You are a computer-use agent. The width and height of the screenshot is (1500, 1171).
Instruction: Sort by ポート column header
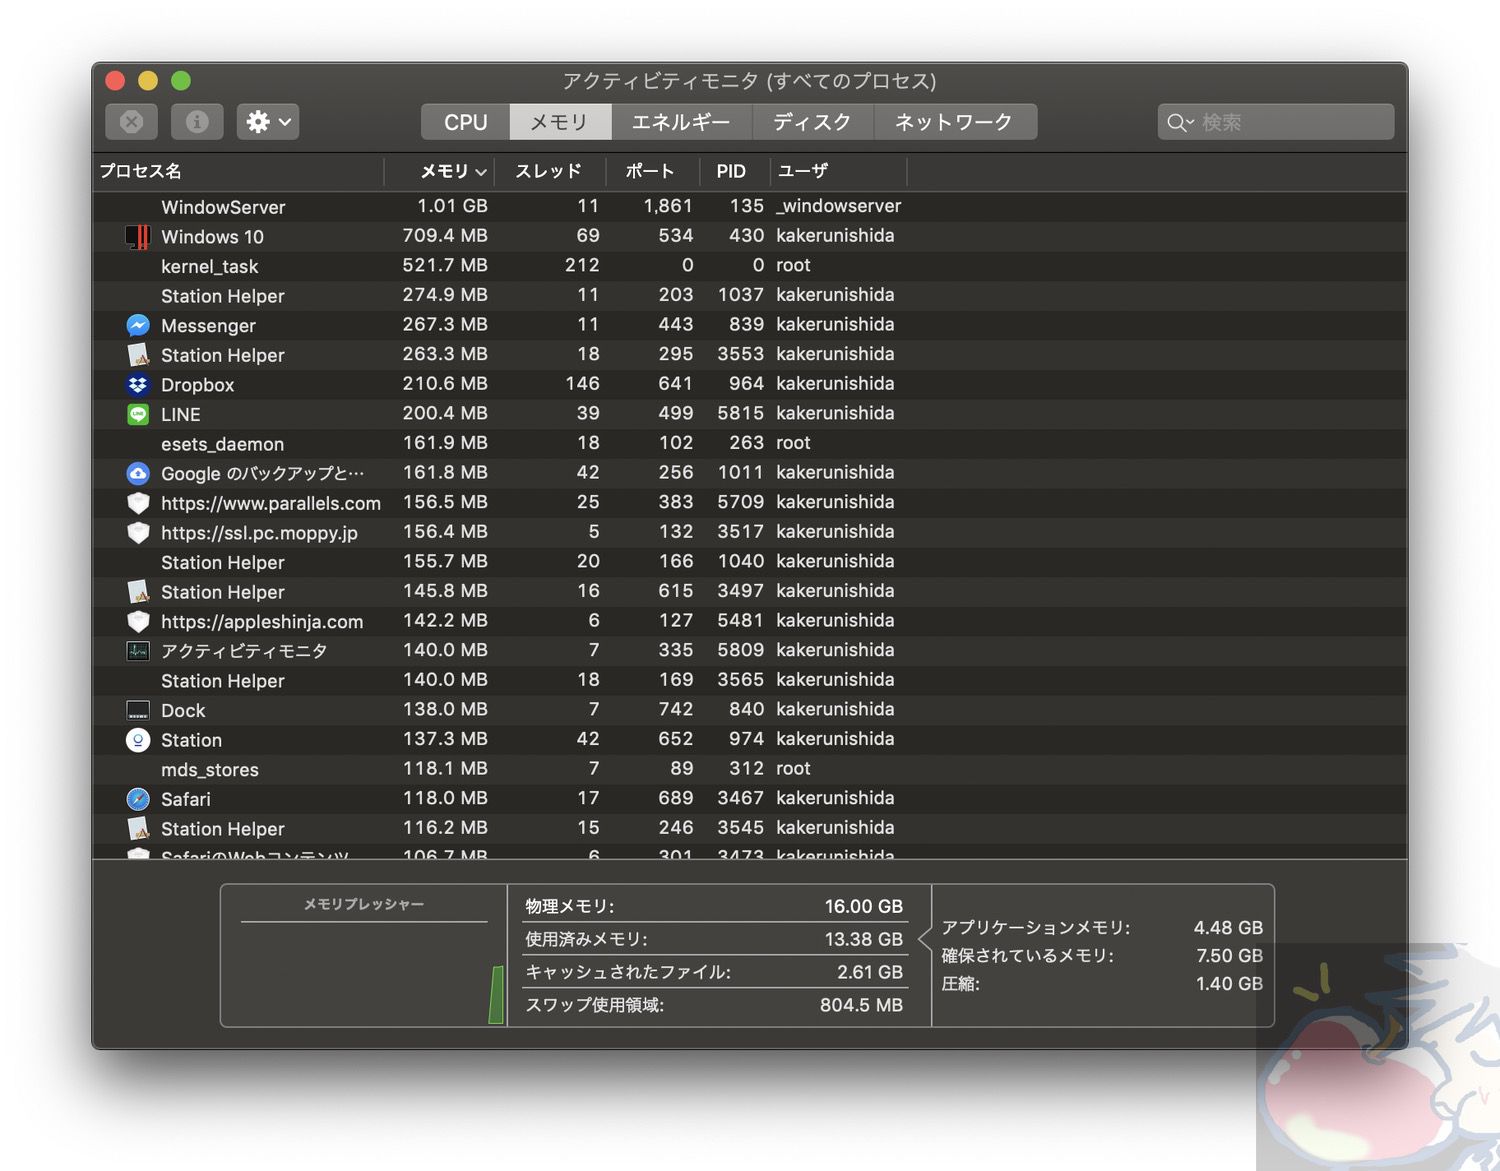pyautogui.click(x=651, y=172)
